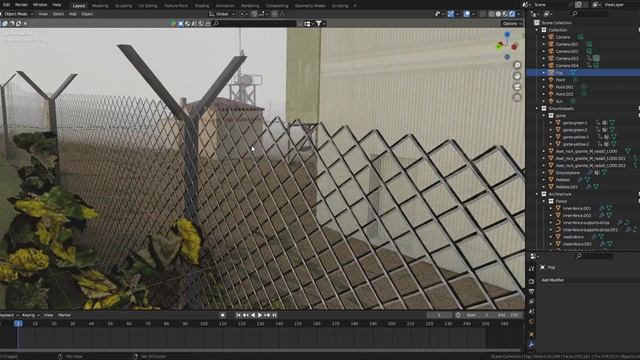Switch to solid viewport shading
The image size is (640, 360).
click(498, 14)
